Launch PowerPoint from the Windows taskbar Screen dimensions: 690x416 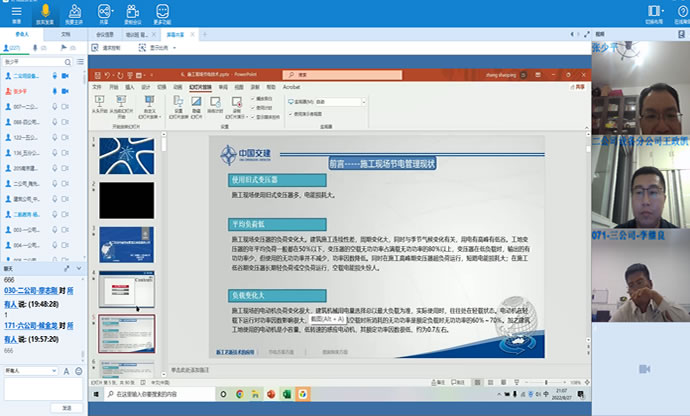pyautogui.click(x=286, y=394)
